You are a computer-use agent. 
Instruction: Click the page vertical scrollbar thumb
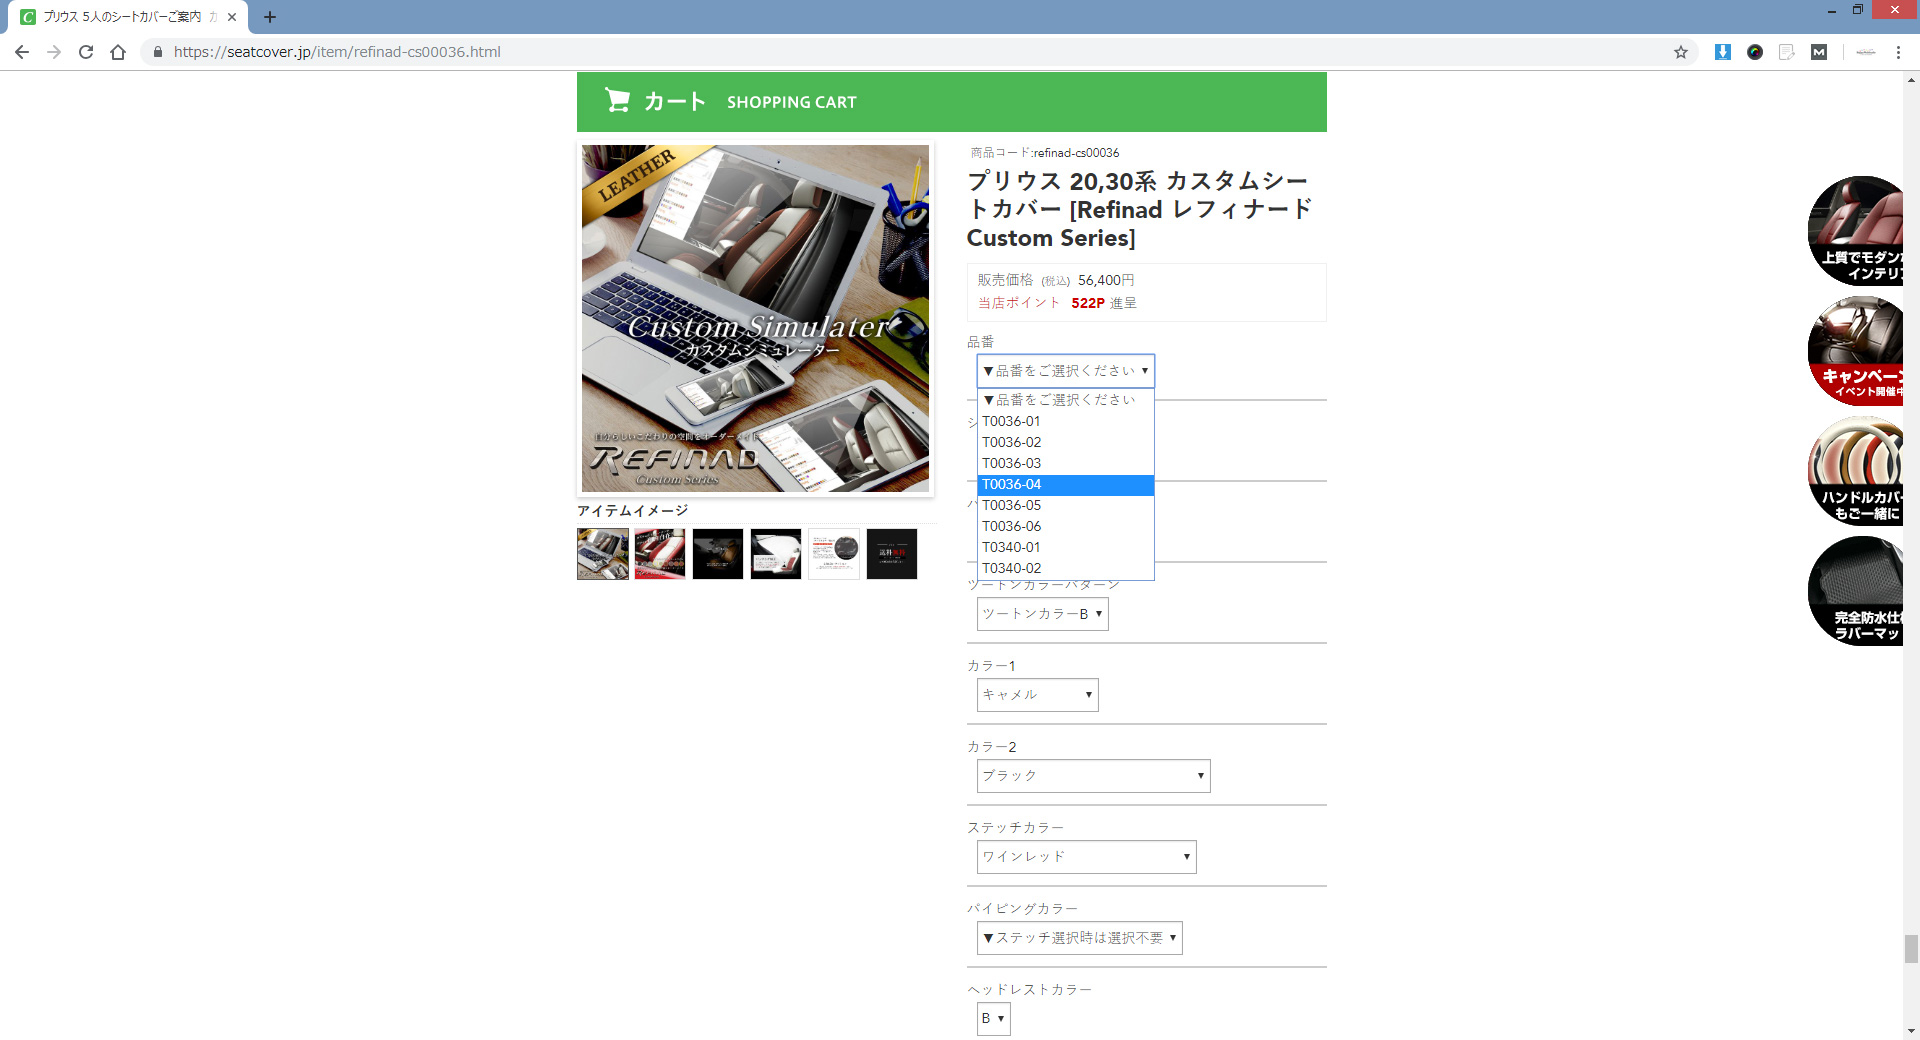pyautogui.click(x=1911, y=948)
